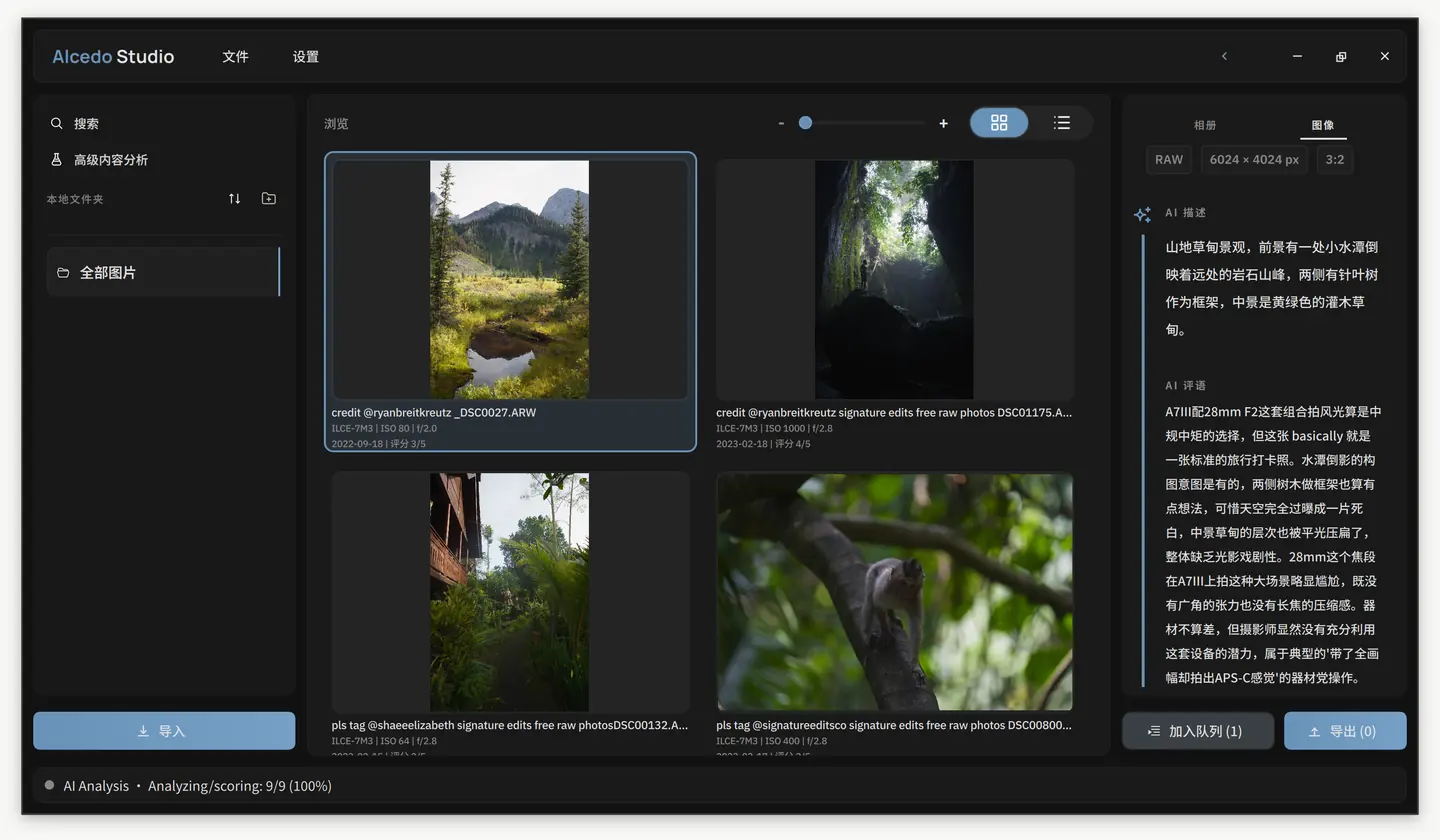
Task: Select 全部图片 in the folder list
Action: pos(163,273)
